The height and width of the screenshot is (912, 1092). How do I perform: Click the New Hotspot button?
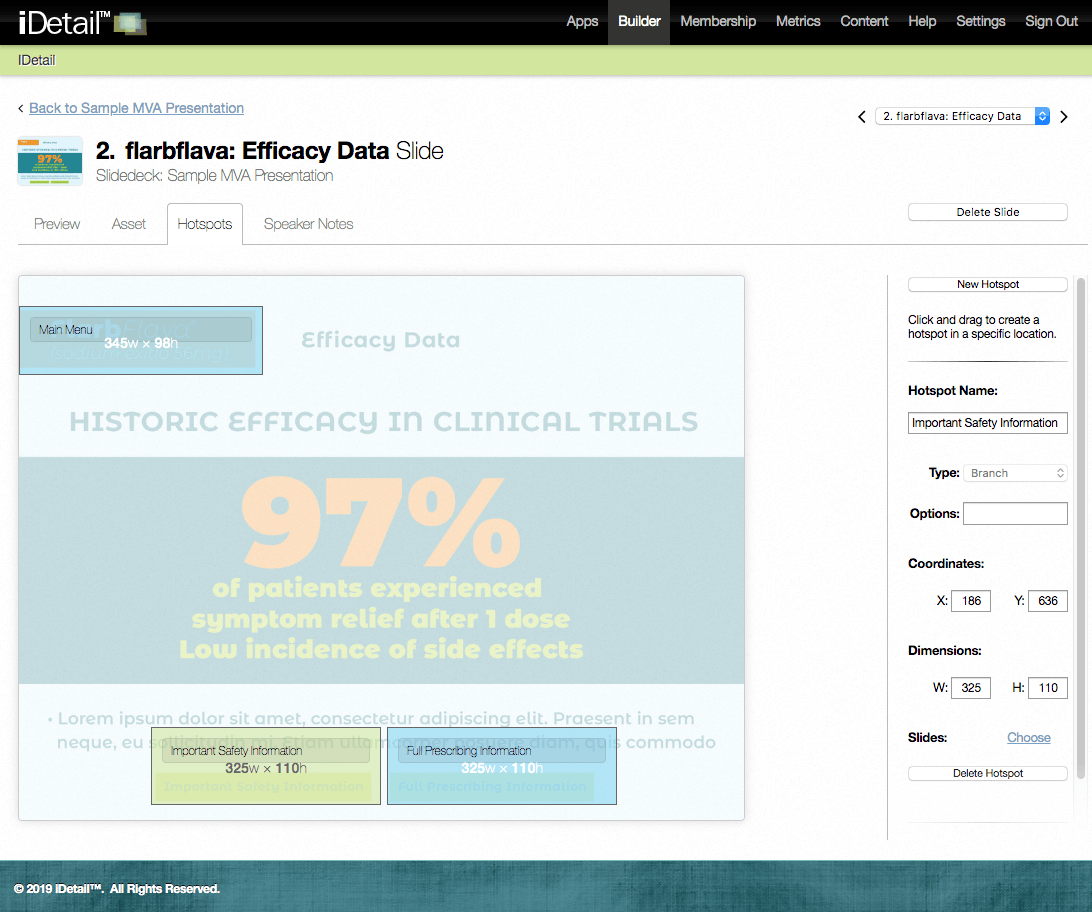[x=988, y=284]
